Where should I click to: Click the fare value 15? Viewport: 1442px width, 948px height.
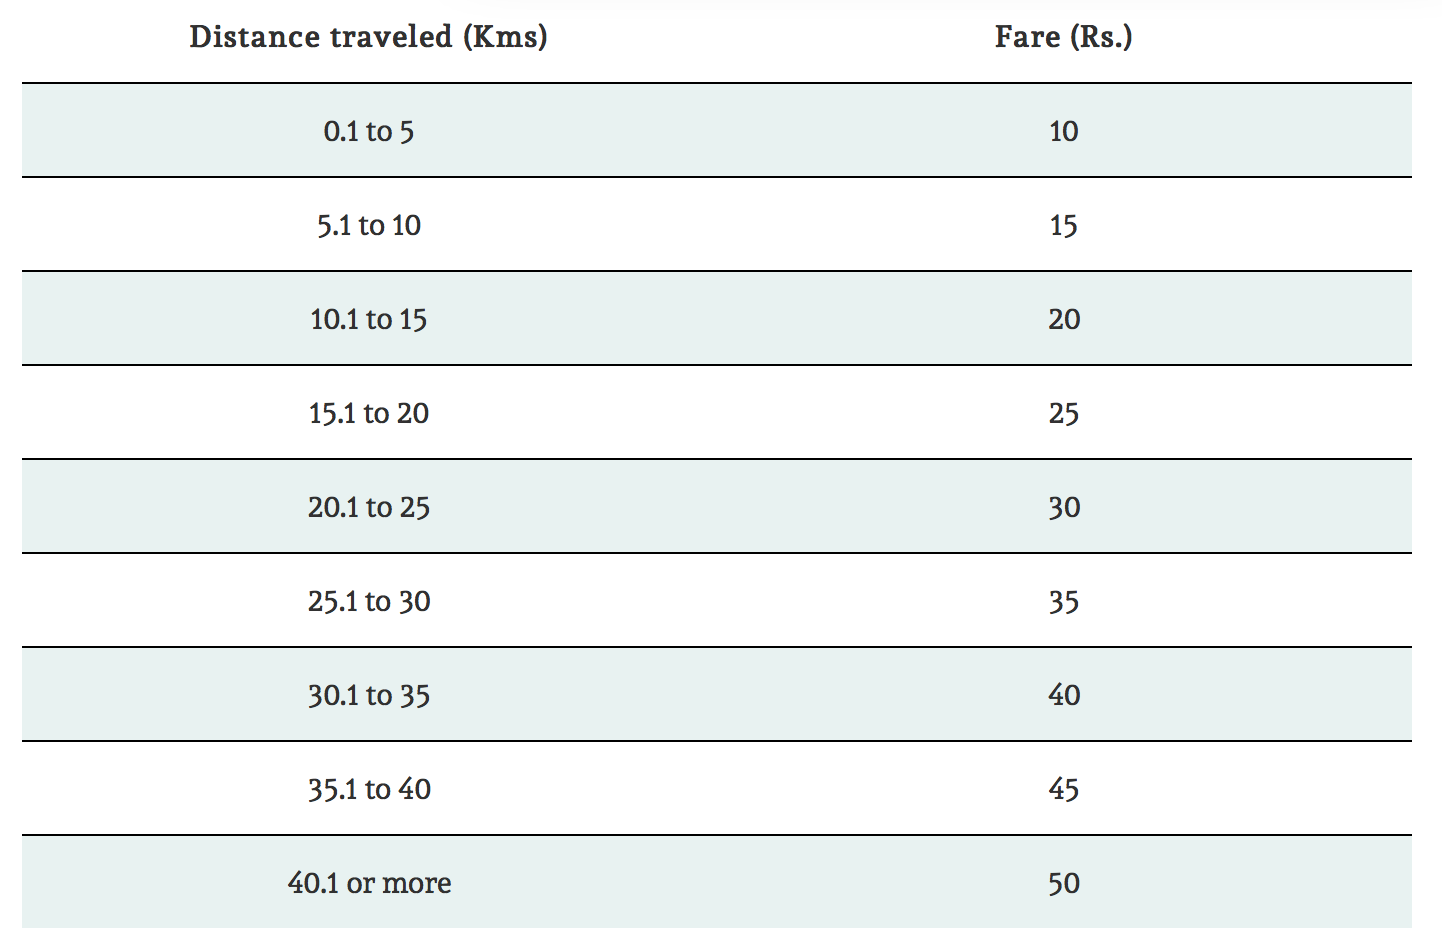point(1063,225)
